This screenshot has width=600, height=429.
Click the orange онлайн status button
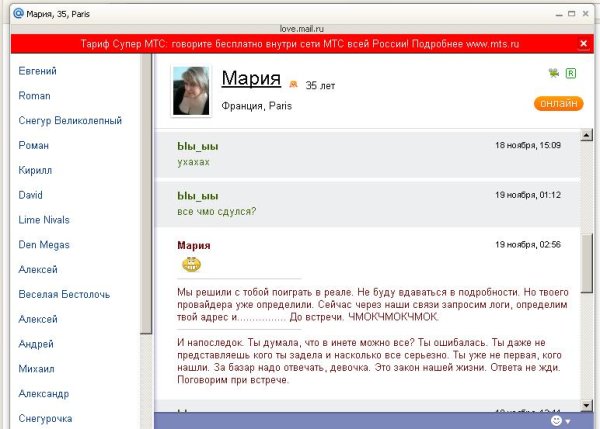tap(558, 104)
